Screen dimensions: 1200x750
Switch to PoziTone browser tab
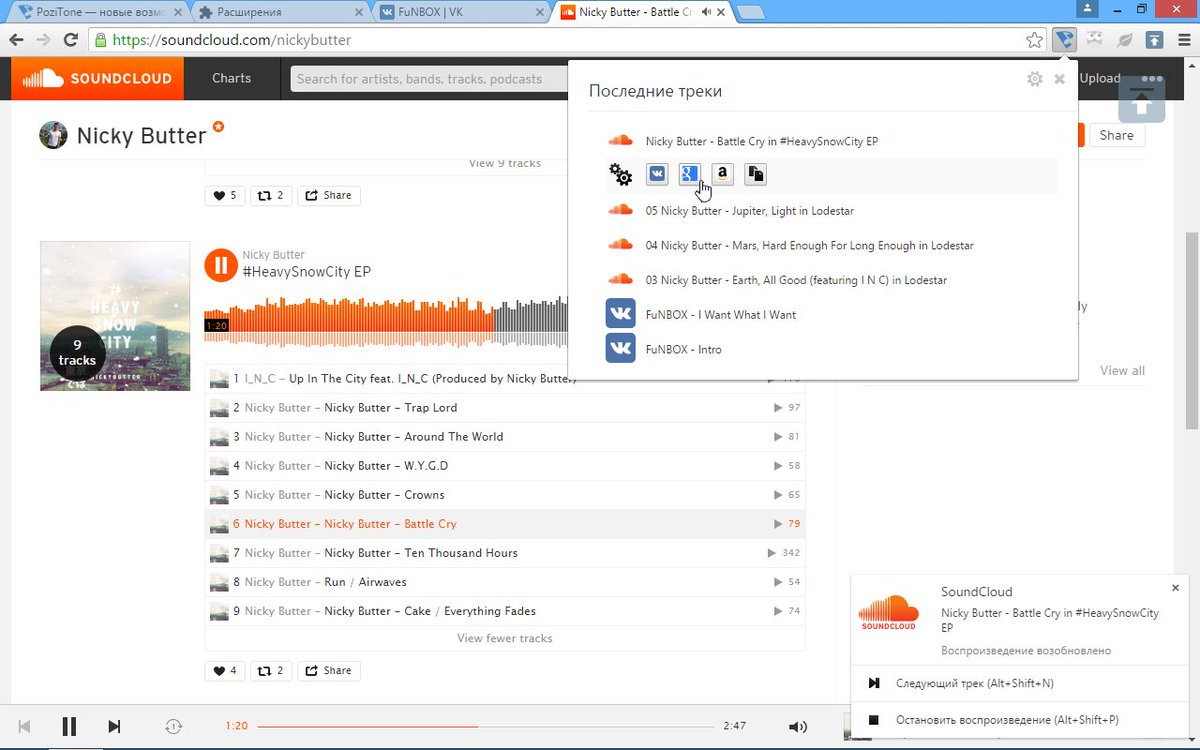[100, 12]
